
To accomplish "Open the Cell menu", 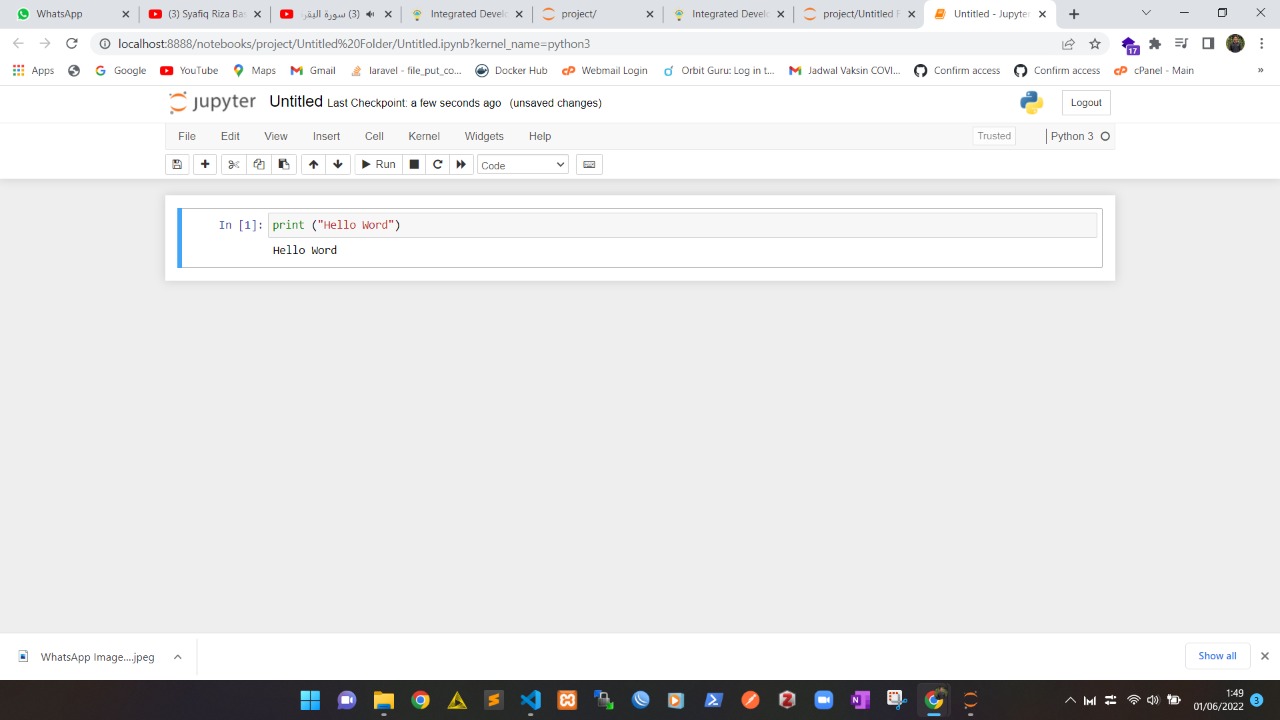I will [x=374, y=136].
